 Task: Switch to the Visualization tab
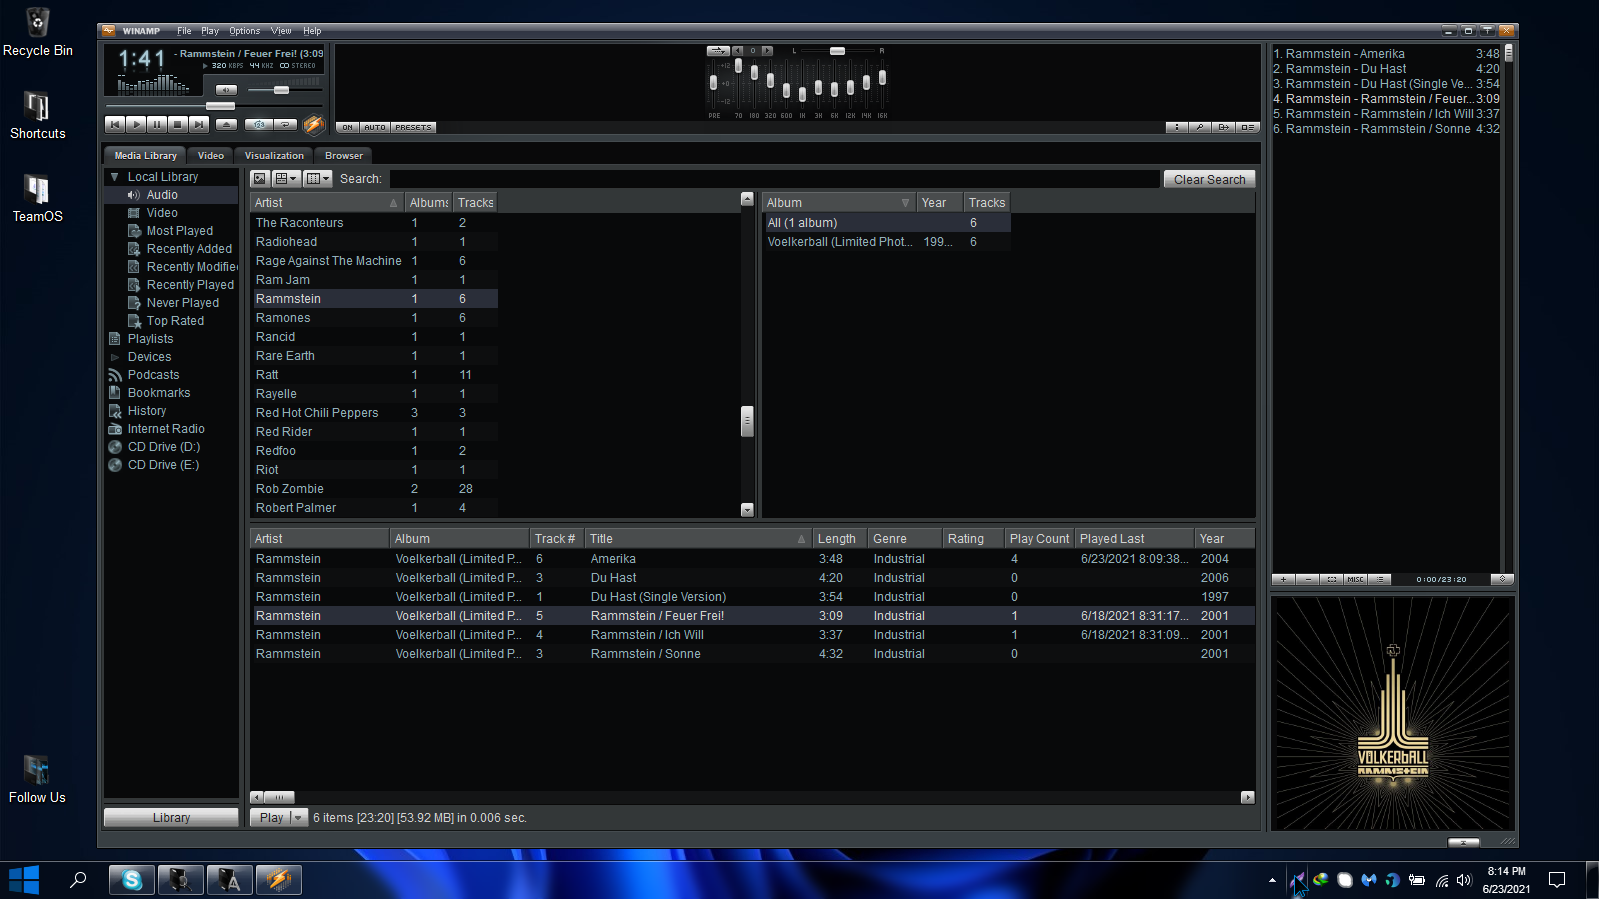click(274, 156)
